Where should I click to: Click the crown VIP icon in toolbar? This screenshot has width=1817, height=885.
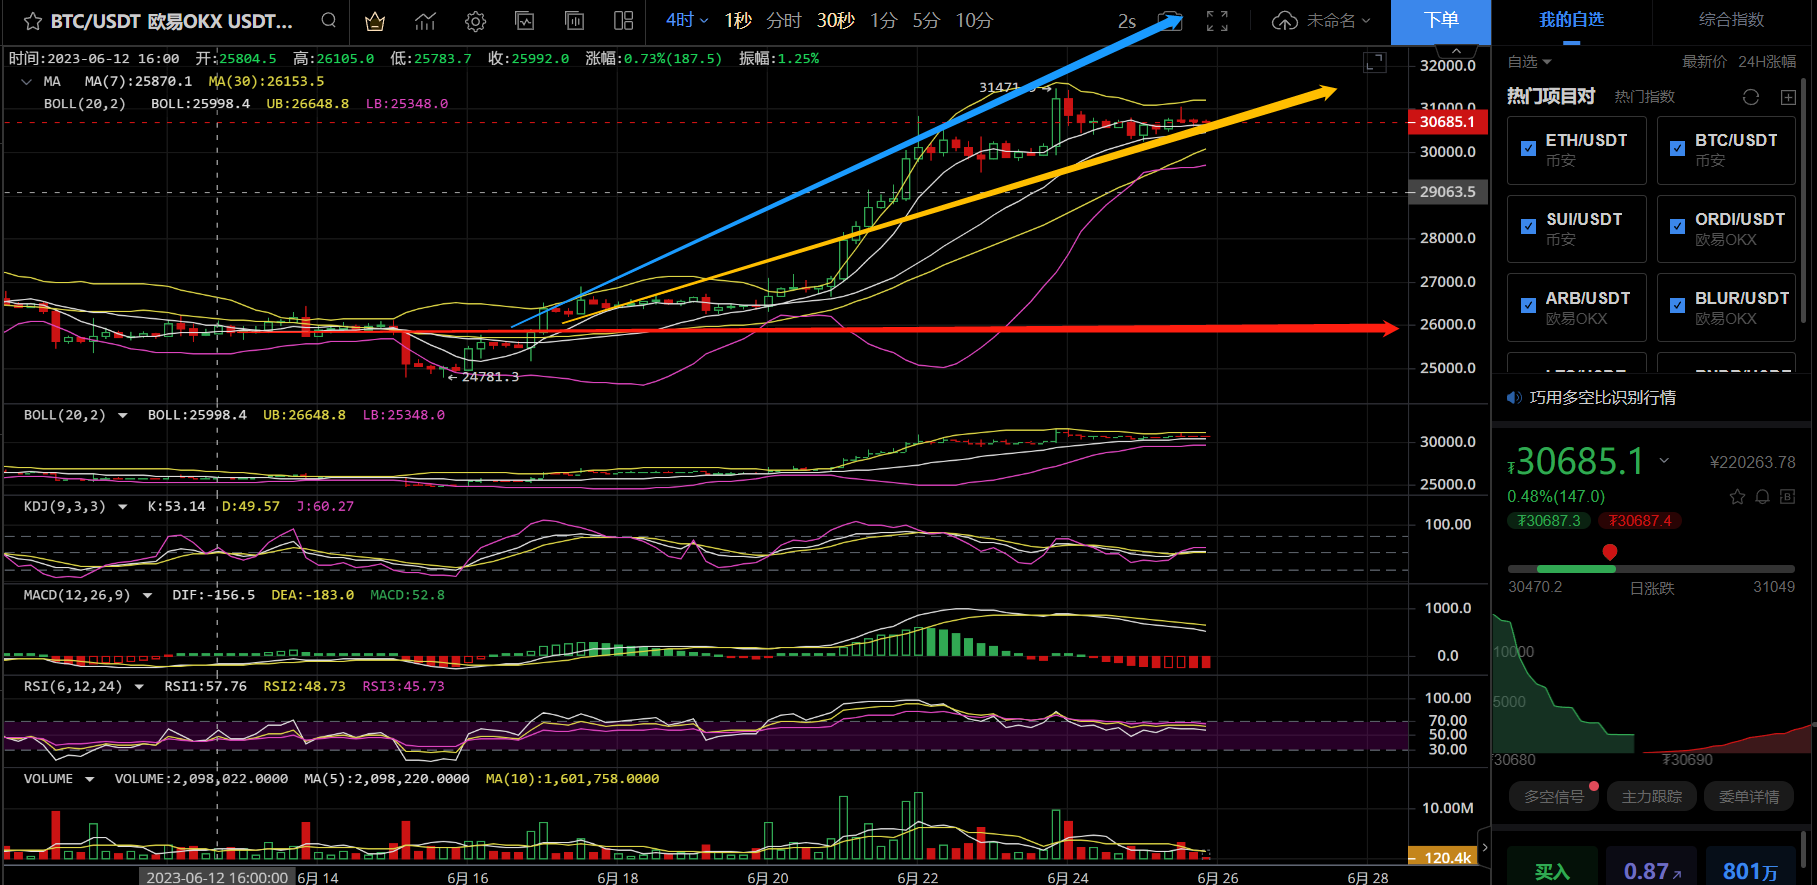[x=375, y=21]
